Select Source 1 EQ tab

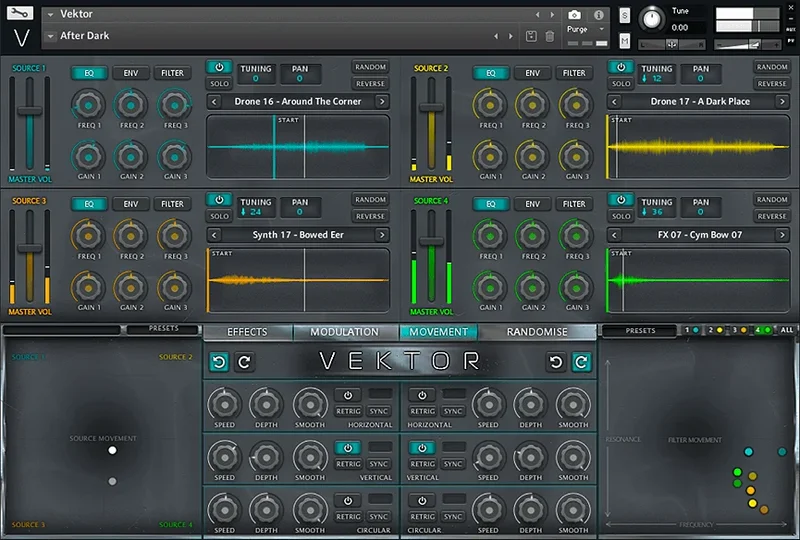pos(89,73)
